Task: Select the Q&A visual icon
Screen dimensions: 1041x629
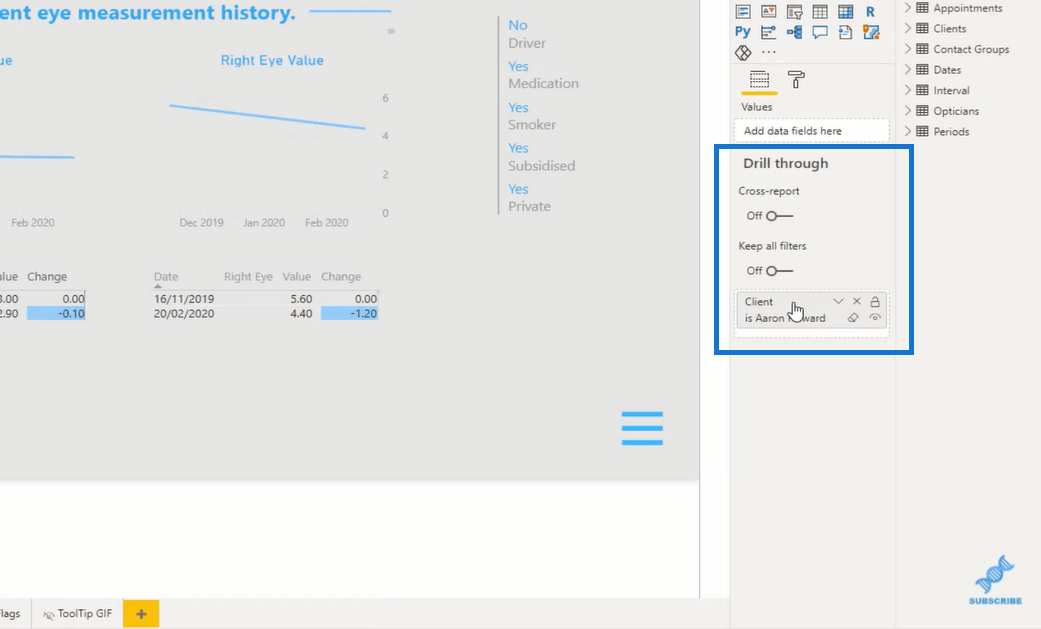Action: point(820,32)
